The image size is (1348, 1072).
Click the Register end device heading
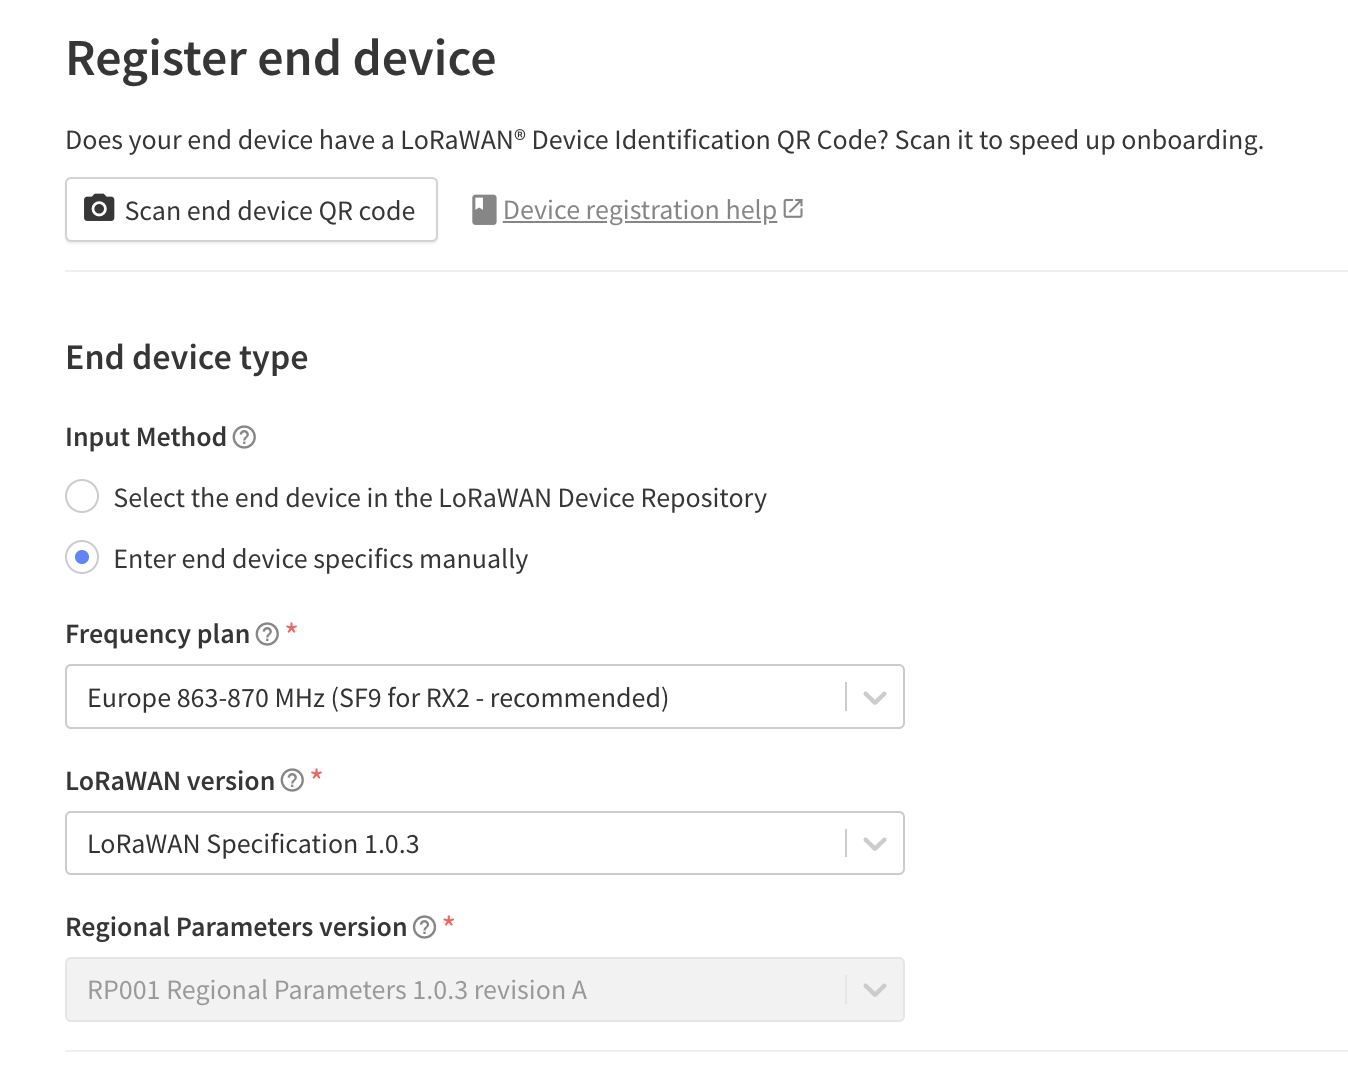coord(281,58)
